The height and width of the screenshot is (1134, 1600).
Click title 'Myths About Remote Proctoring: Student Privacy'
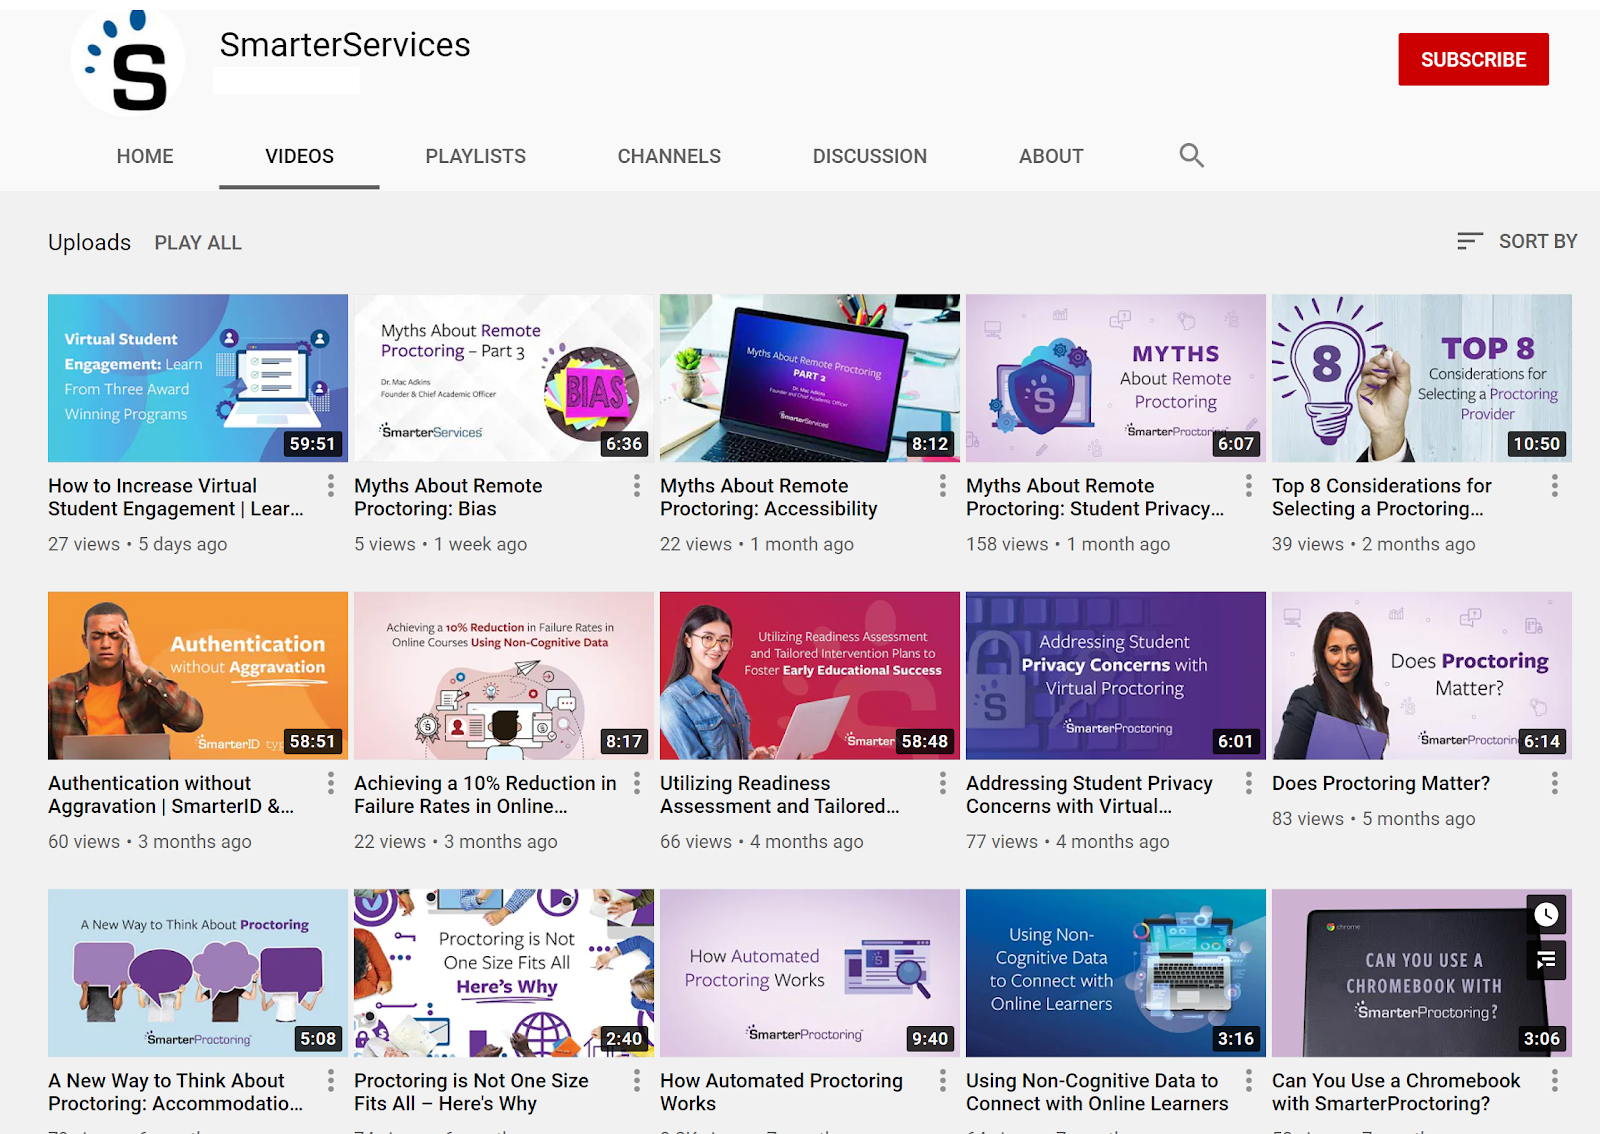pos(1095,497)
